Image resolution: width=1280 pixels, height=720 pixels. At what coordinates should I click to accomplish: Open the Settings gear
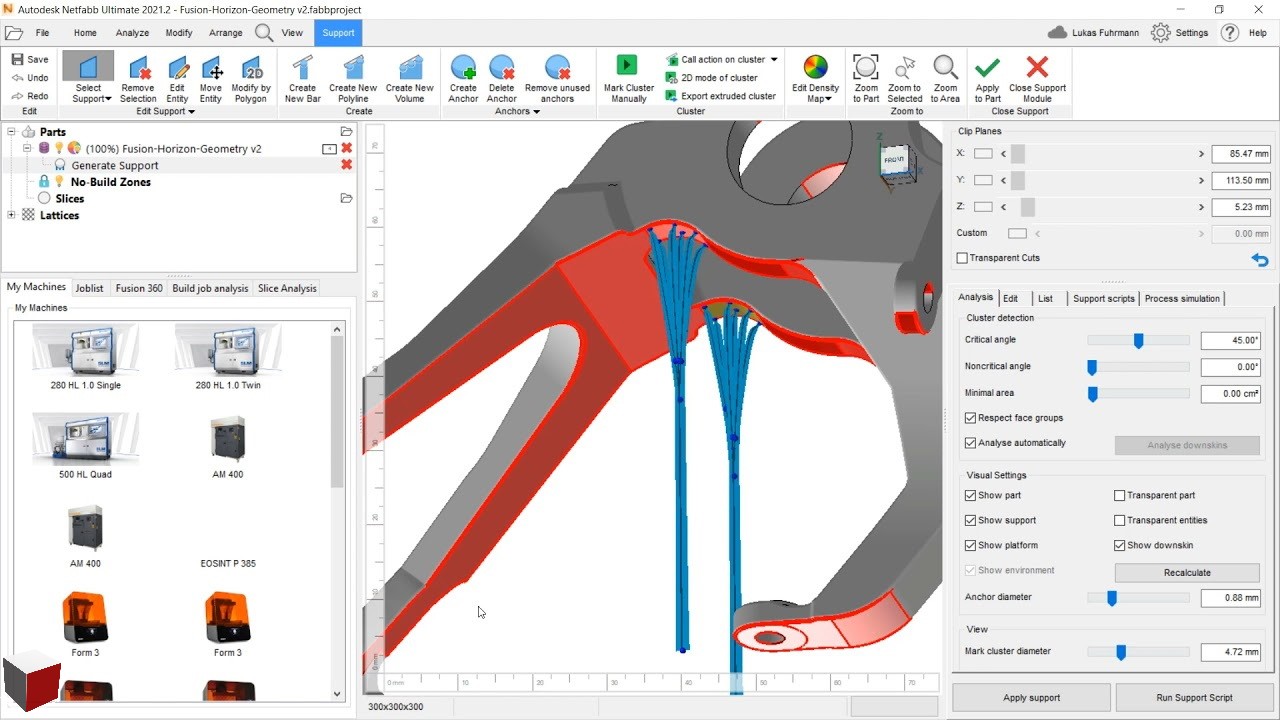1160,33
